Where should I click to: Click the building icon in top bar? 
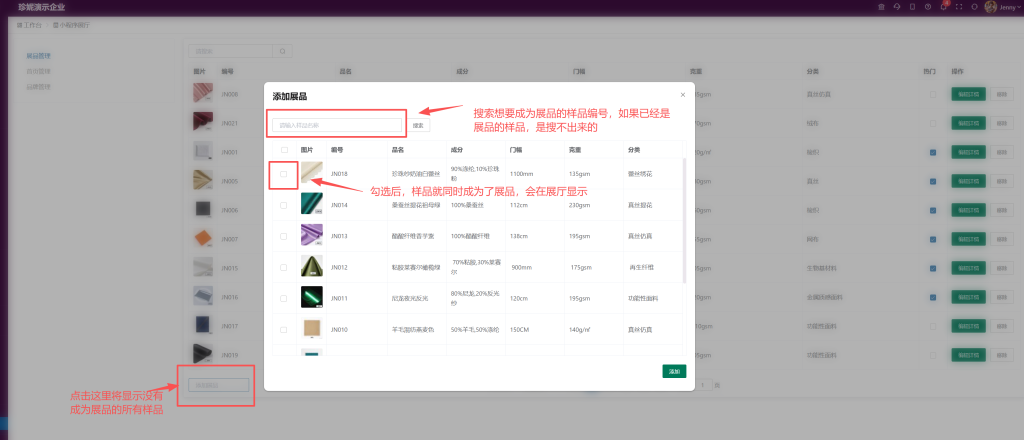881,7
